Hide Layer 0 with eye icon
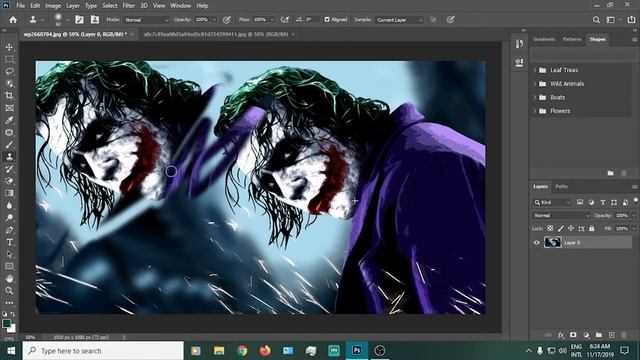Image resolution: width=640 pixels, height=360 pixels. (x=536, y=242)
